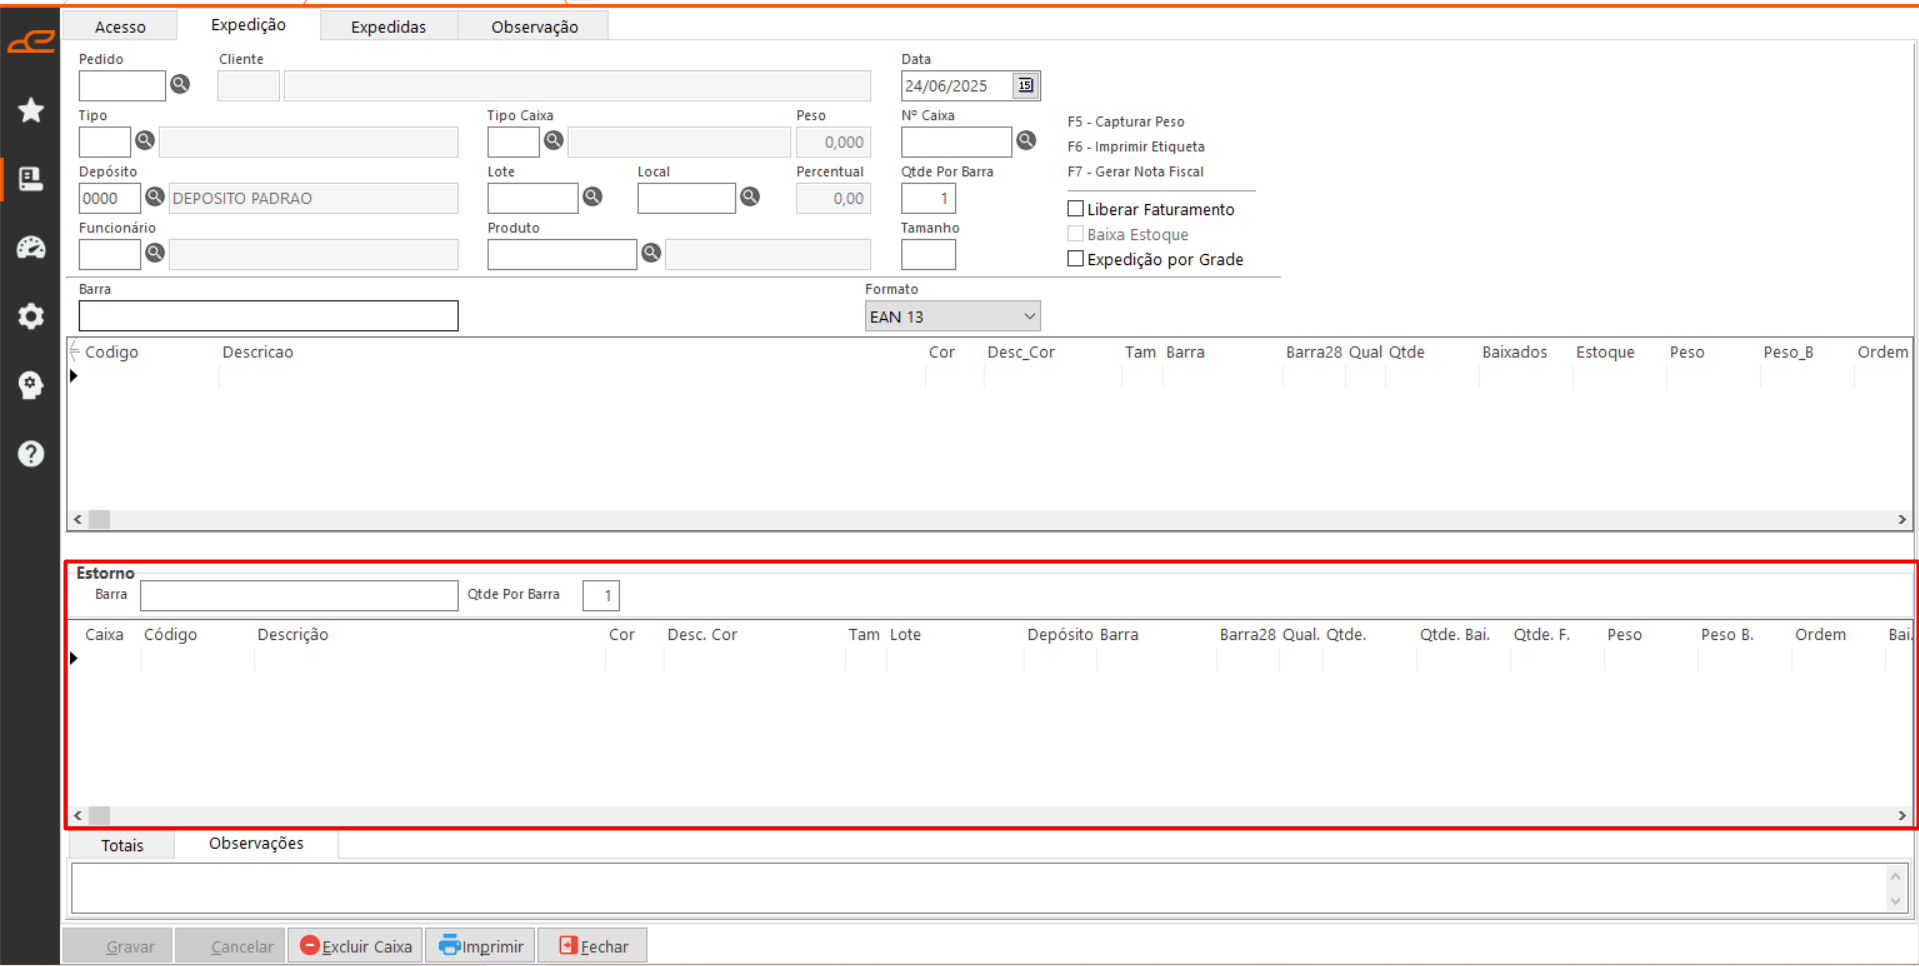The height and width of the screenshot is (966, 1919).
Task: Open the Produto lookup magnifier
Action: pos(651,253)
